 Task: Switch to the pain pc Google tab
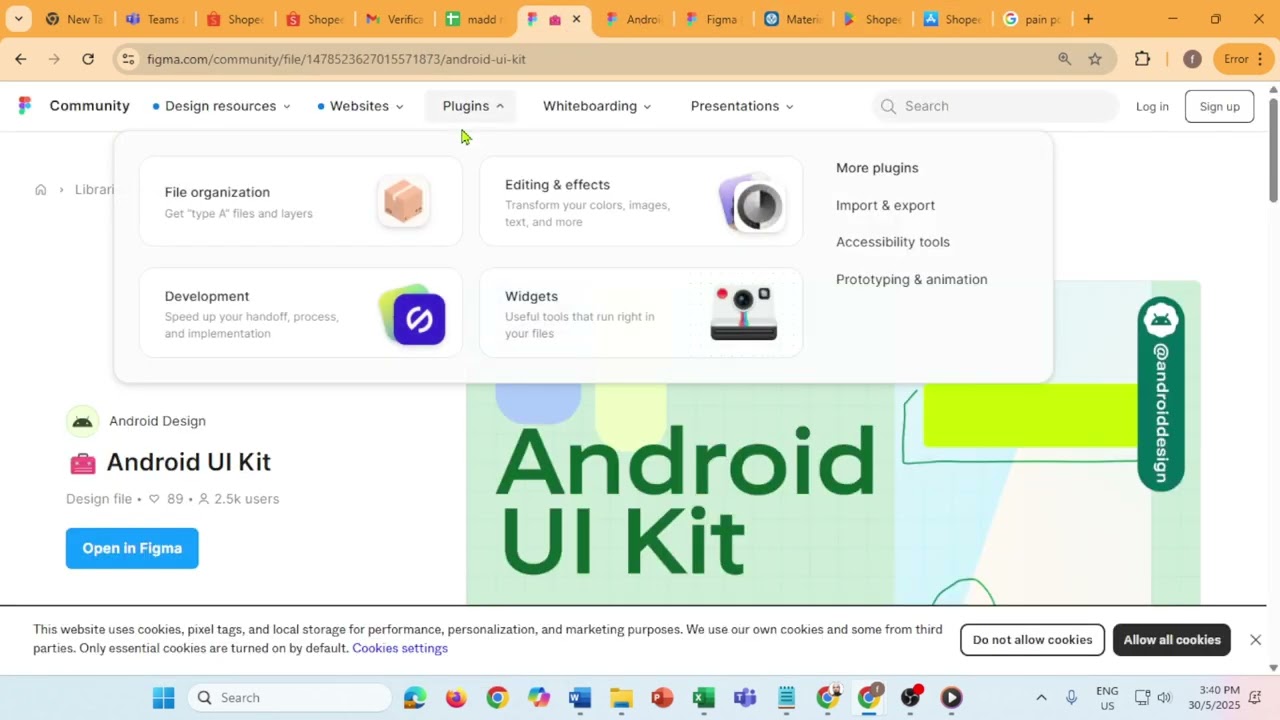pyautogui.click(x=1032, y=19)
